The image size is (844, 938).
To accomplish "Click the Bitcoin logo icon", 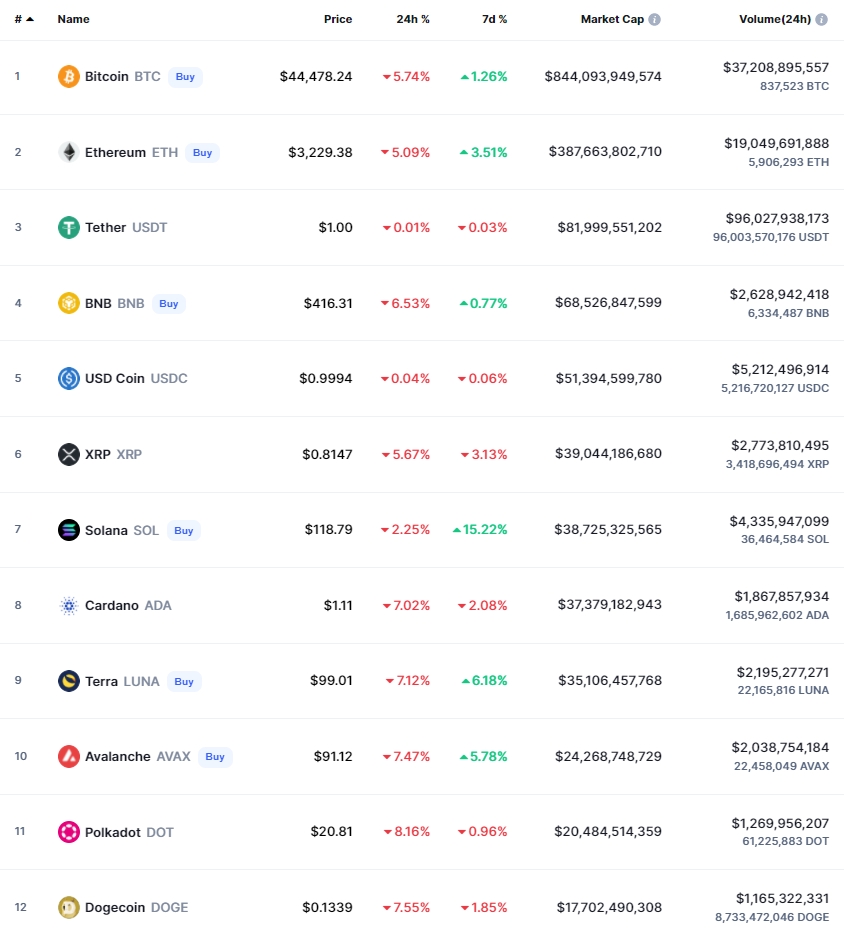I will click(x=69, y=77).
